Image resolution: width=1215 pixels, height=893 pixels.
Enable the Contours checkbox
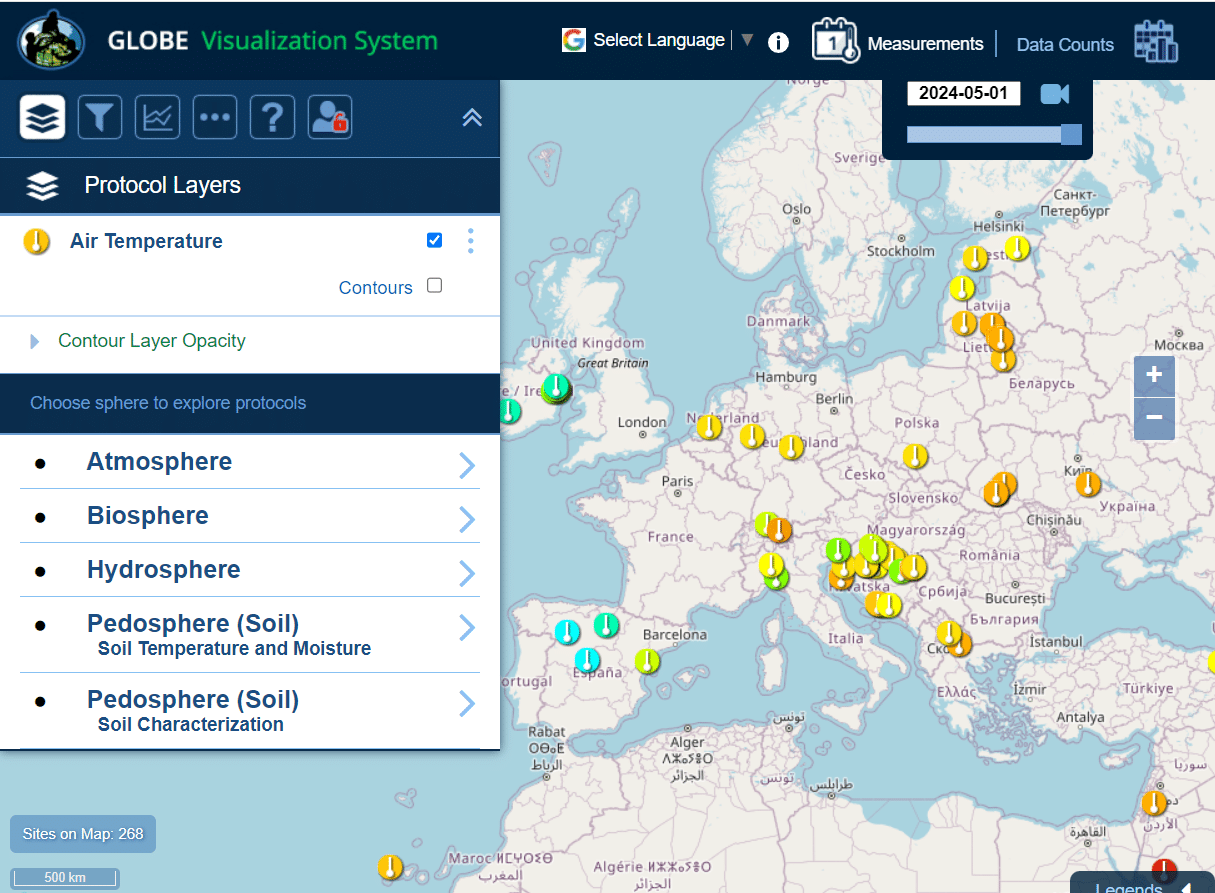coord(434,285)
